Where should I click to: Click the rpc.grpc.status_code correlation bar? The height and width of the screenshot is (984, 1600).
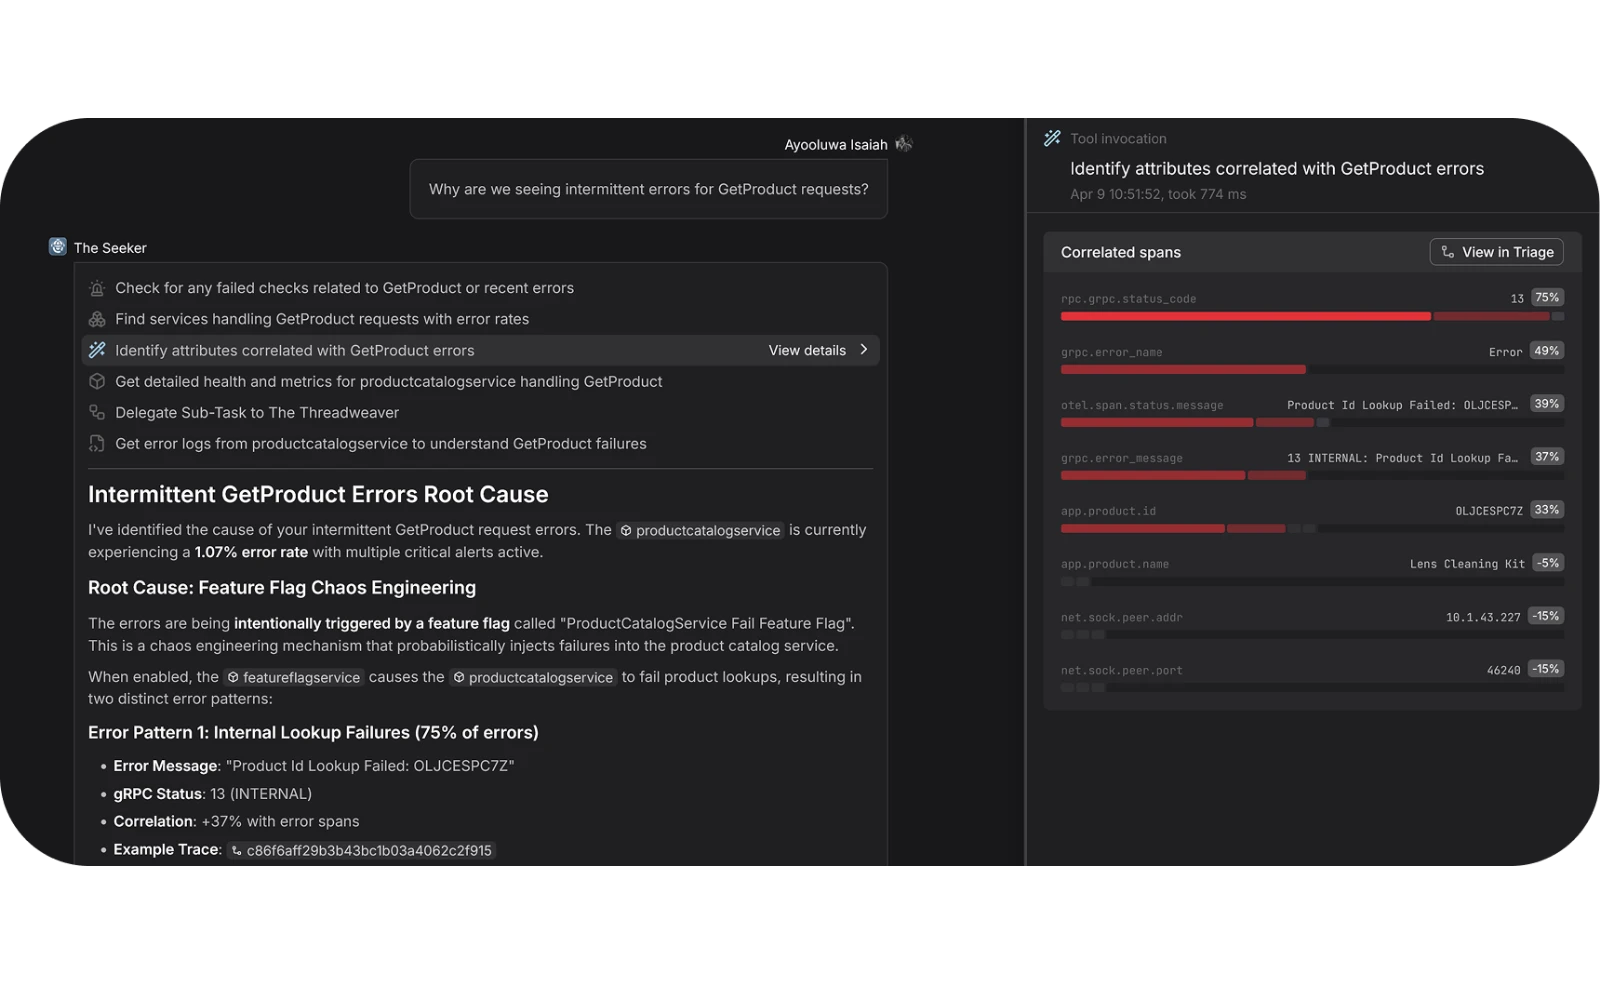pos(1312,316)
